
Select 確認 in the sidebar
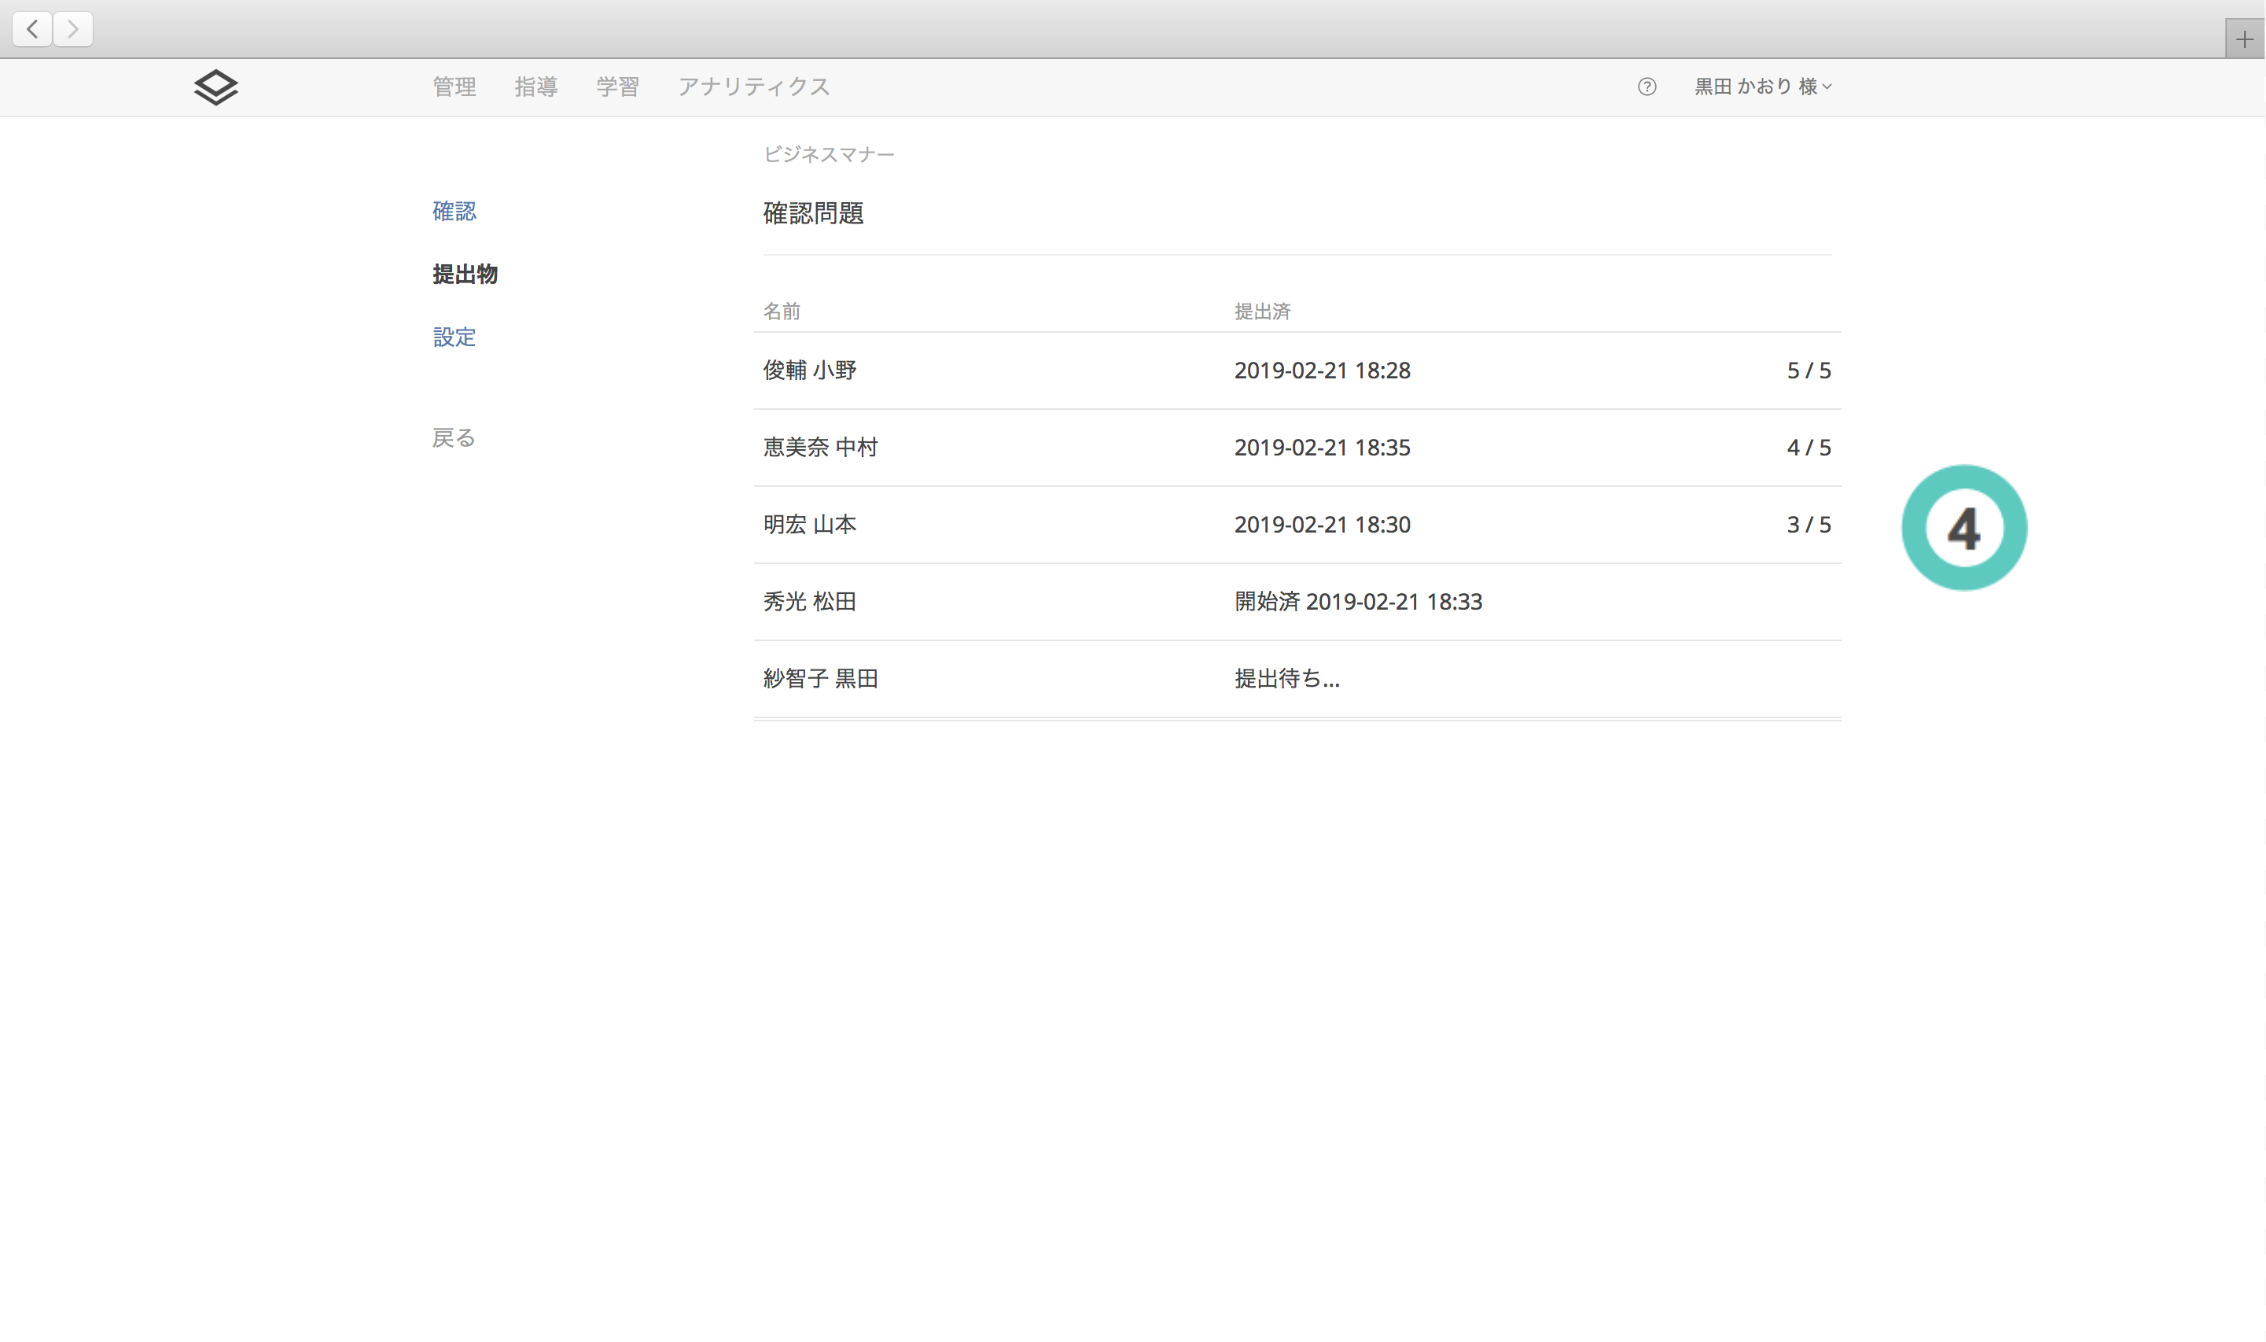454,211
